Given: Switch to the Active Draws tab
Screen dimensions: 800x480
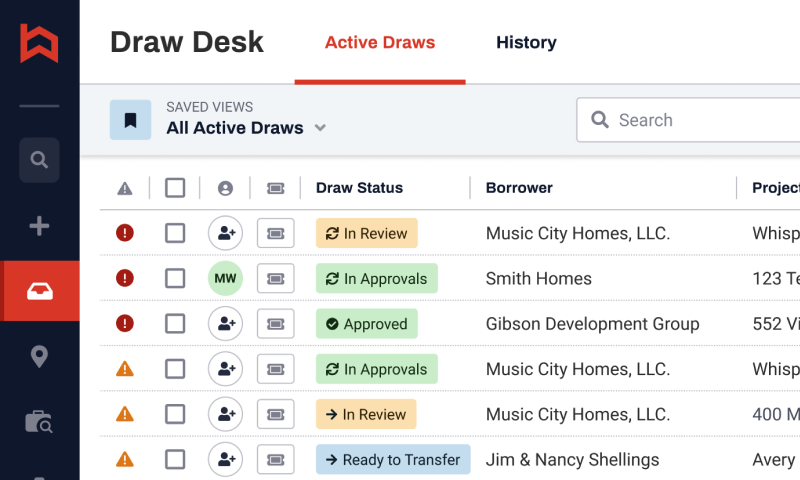Looking at the screenshot, I should tap(380, 42).
